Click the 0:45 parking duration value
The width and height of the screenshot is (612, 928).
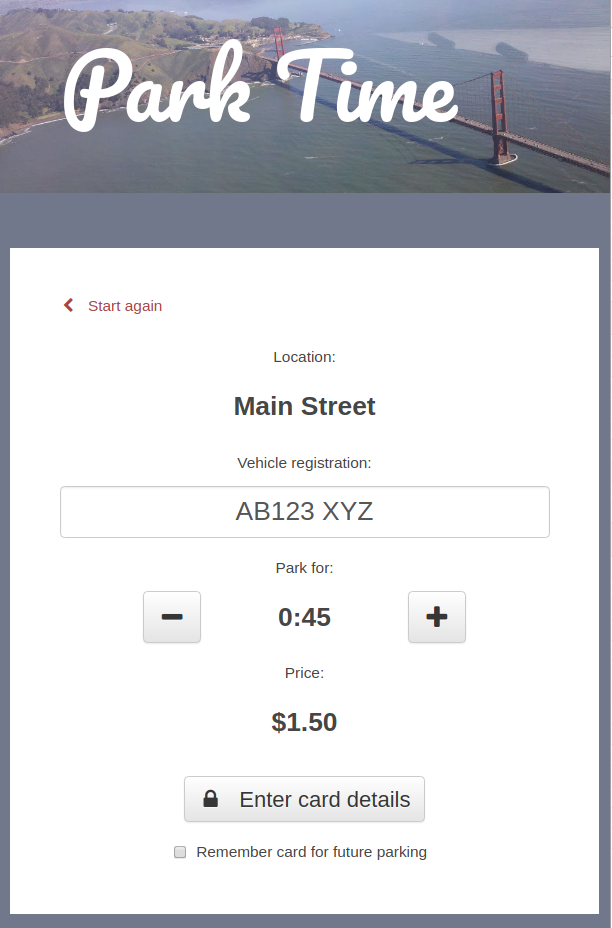[x=305, y=617]
